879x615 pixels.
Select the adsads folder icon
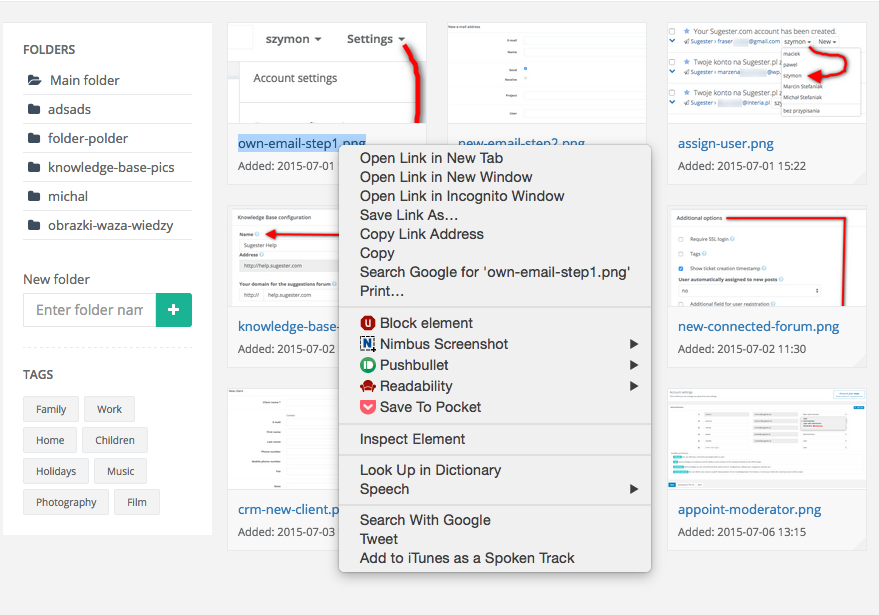tap(32, 109)
